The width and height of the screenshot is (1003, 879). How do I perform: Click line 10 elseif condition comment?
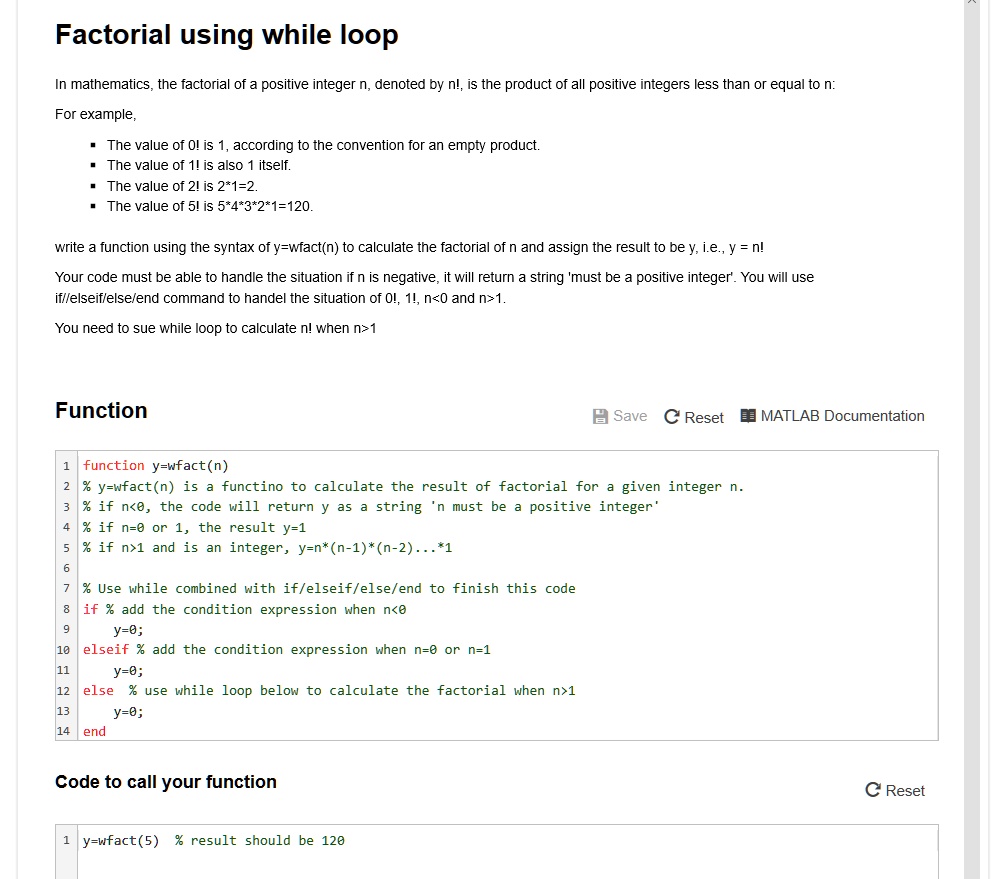coord(313,650)
